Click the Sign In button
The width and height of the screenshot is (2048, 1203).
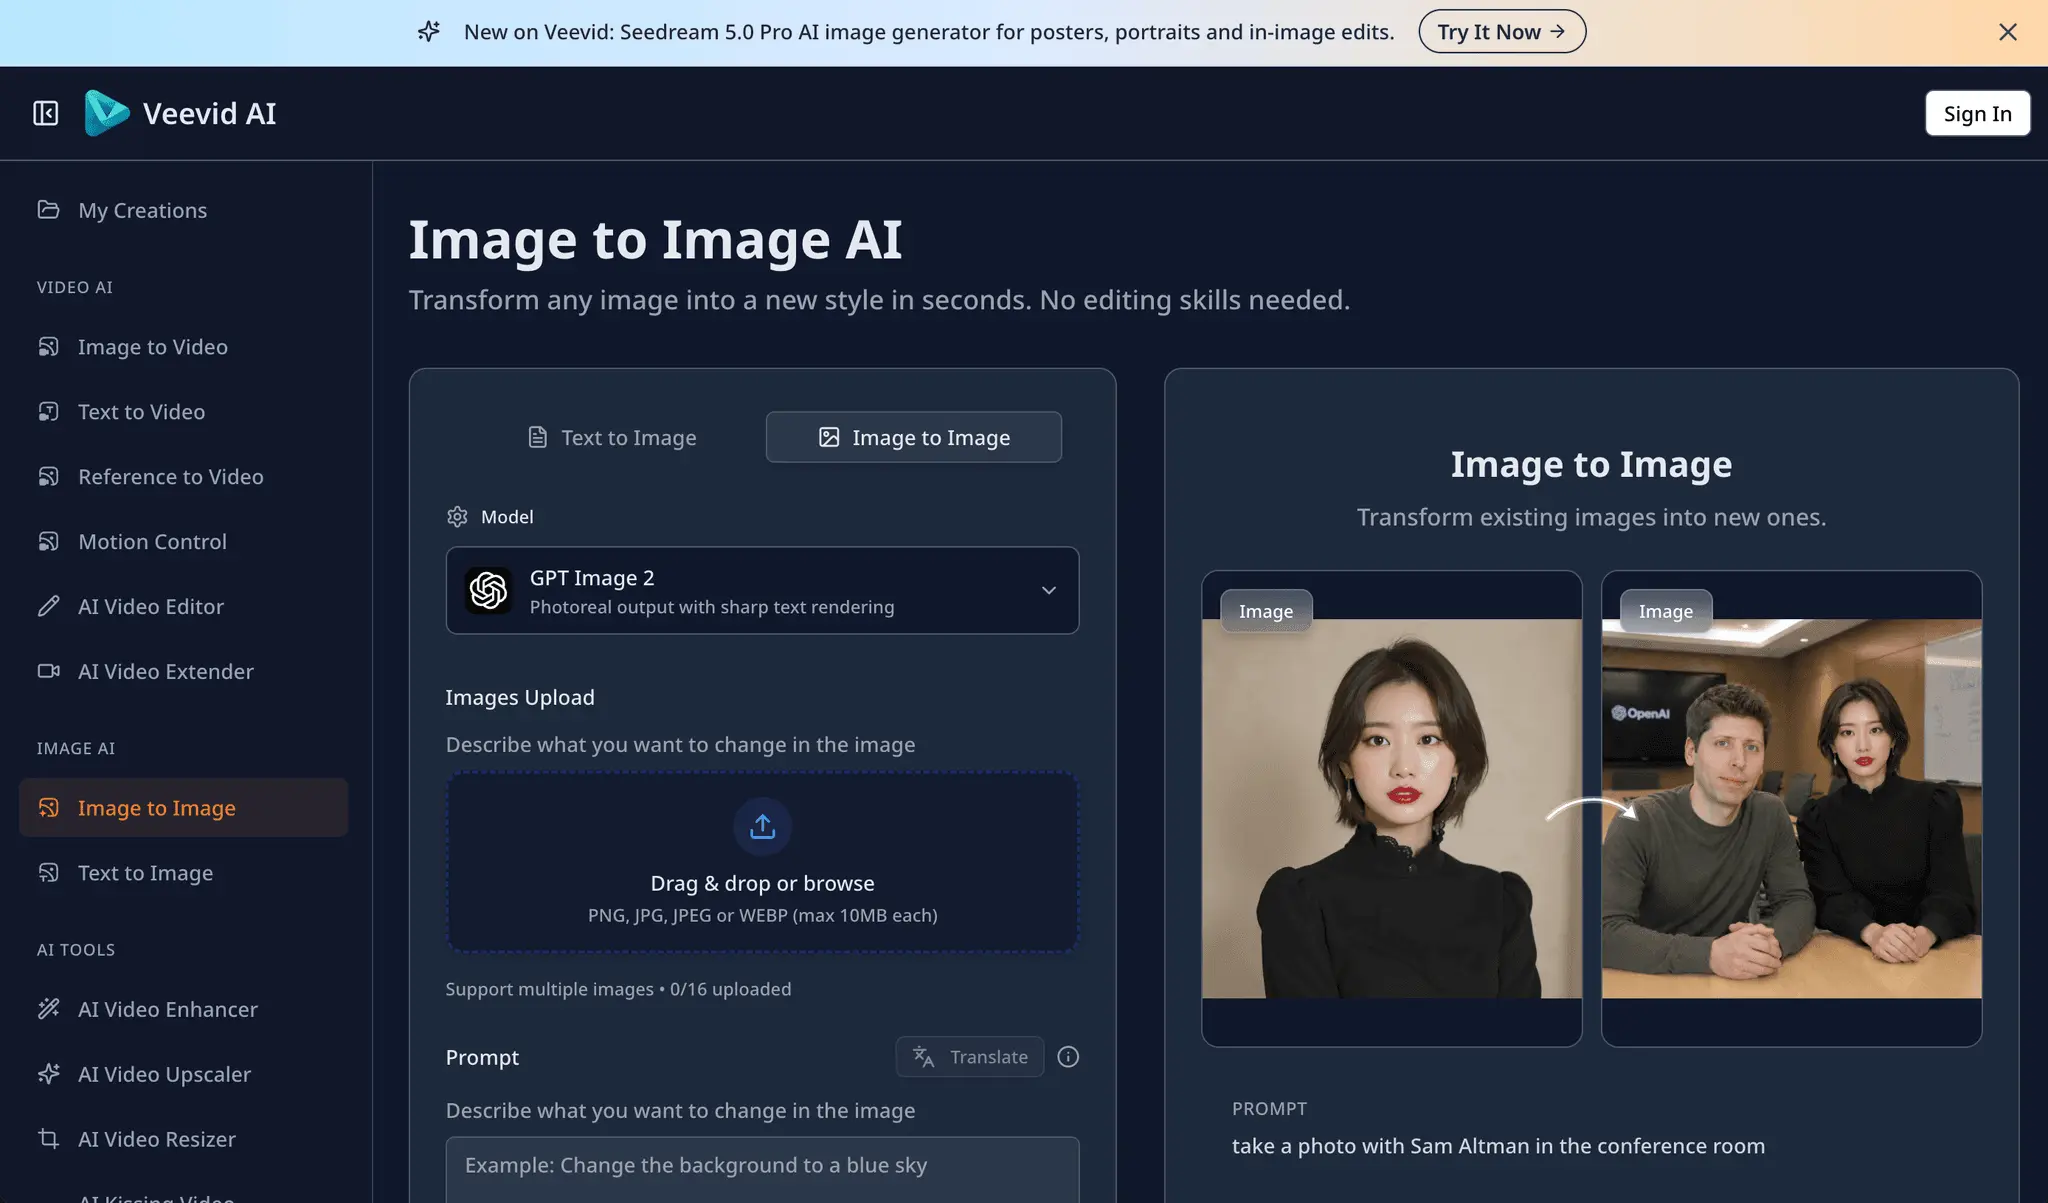coord(1977,113)
